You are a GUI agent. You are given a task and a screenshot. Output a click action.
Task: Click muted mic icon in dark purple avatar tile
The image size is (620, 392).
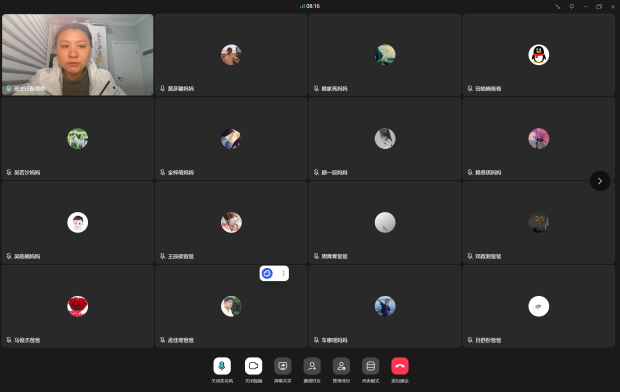coord(163,172)
